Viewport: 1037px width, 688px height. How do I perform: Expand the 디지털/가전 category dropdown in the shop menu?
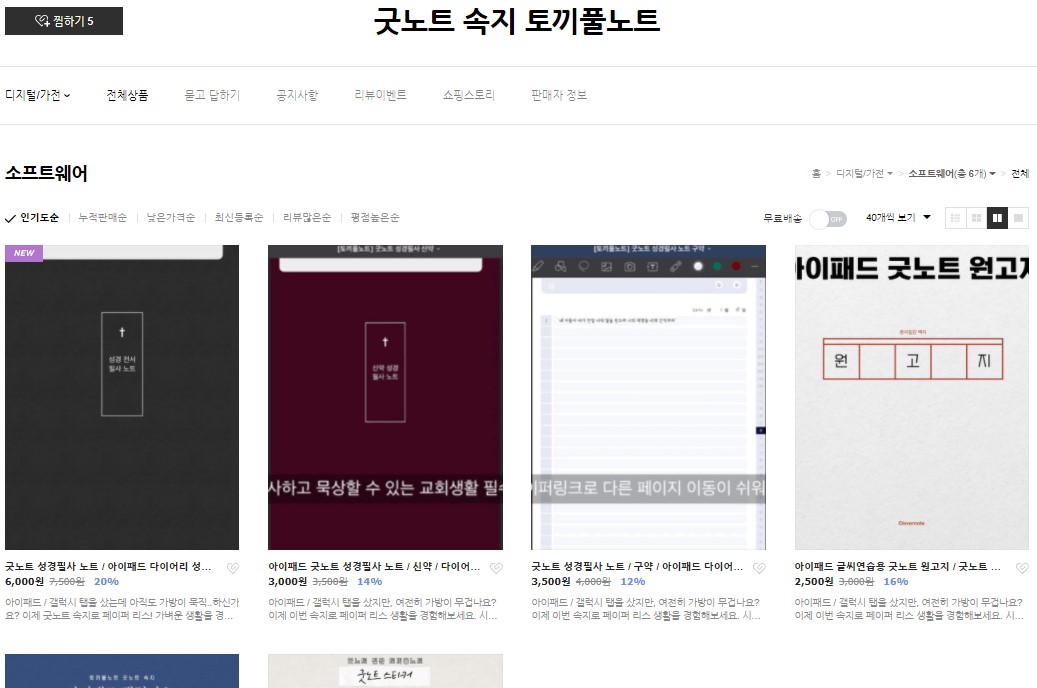[38, 95]
